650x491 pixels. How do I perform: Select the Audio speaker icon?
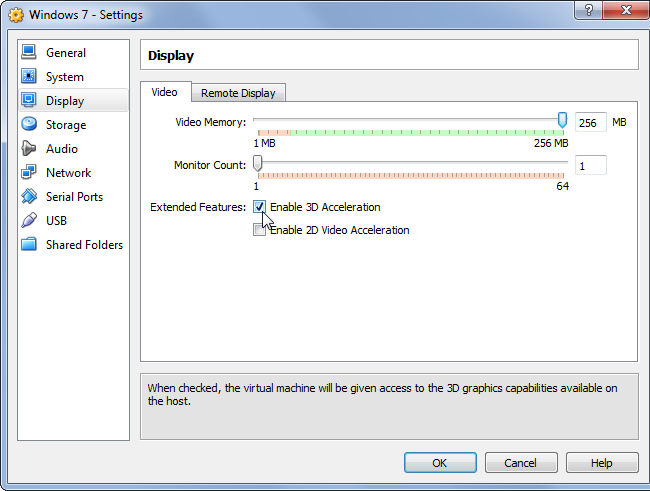tap(28, 148)
